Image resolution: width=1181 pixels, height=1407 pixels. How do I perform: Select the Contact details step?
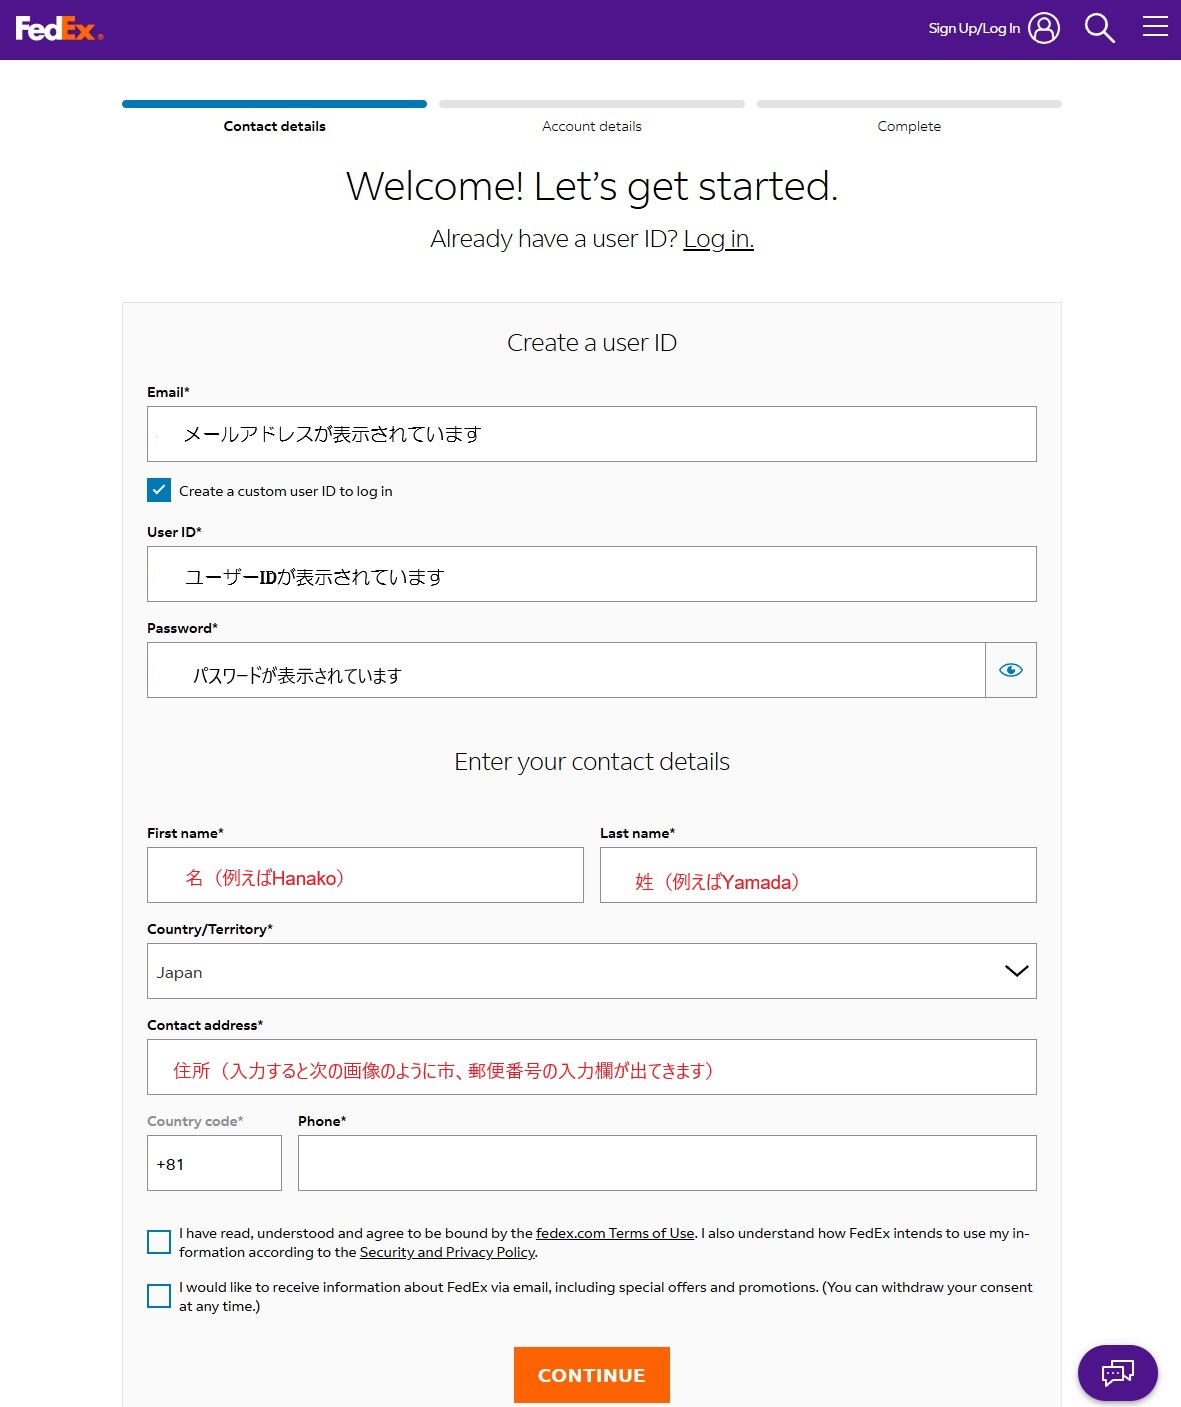(x=274, y=126)
